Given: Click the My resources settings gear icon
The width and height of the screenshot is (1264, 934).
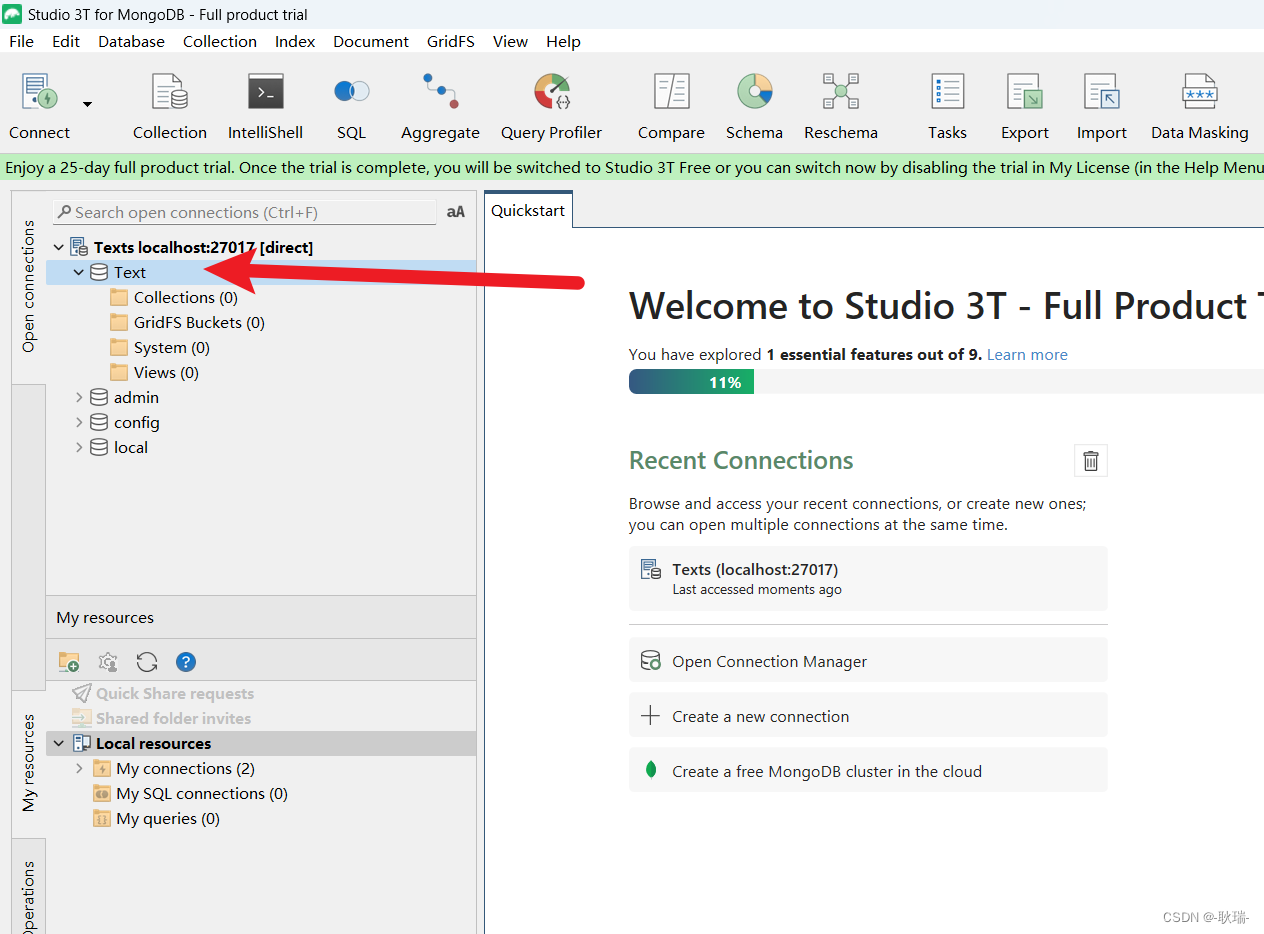Looking at the screenshot, I should 108,661.
